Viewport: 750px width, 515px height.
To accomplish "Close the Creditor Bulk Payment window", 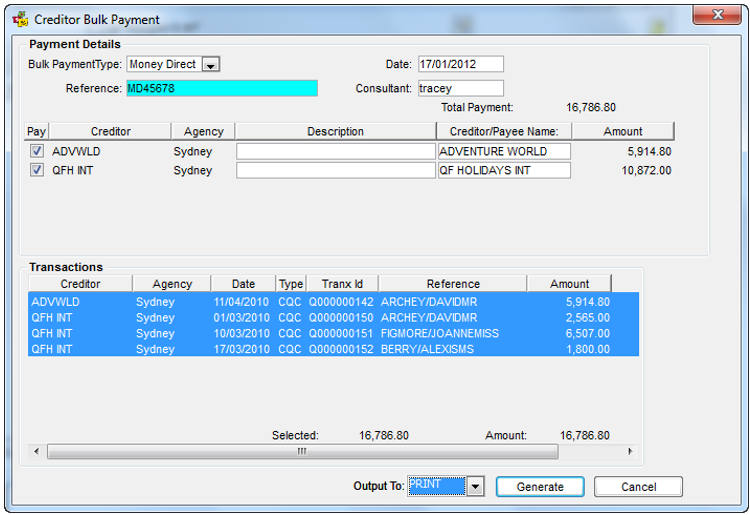I will 717,15.
